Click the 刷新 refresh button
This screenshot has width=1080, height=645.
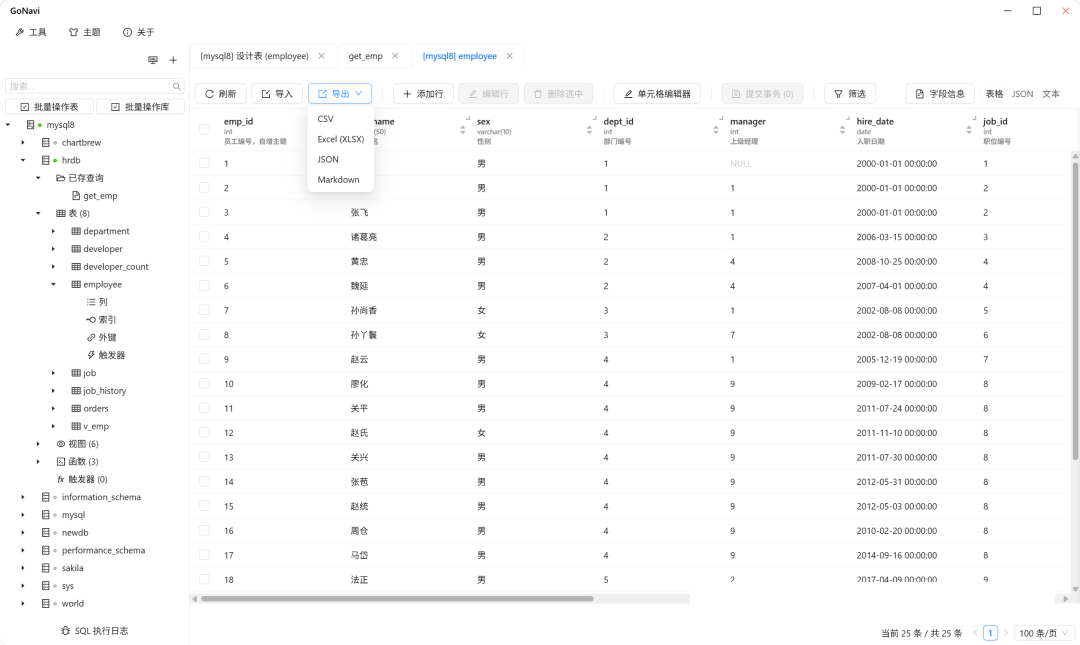[220, 94]
